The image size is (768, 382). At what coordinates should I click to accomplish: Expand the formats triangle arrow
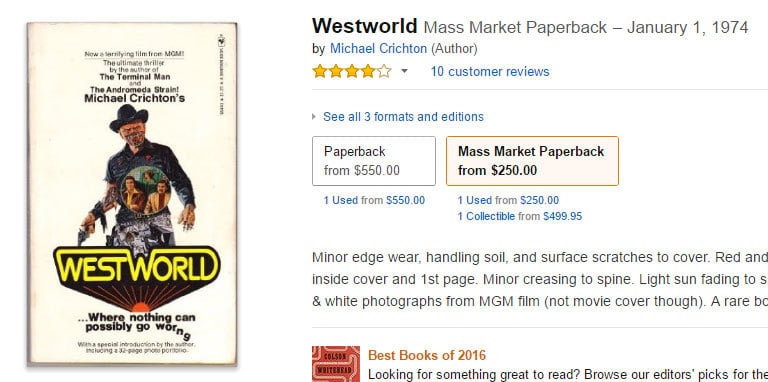(314, 117)
